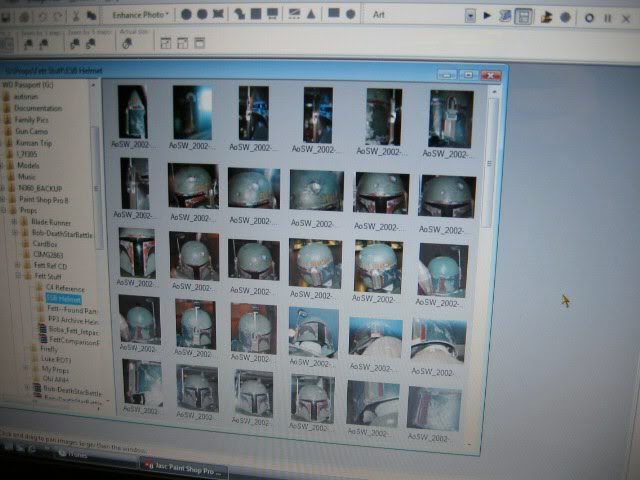The height and width of the screenshot is (480, 640).
Task: Click the Copy icon beside the scissors
Action: (92, 16)
